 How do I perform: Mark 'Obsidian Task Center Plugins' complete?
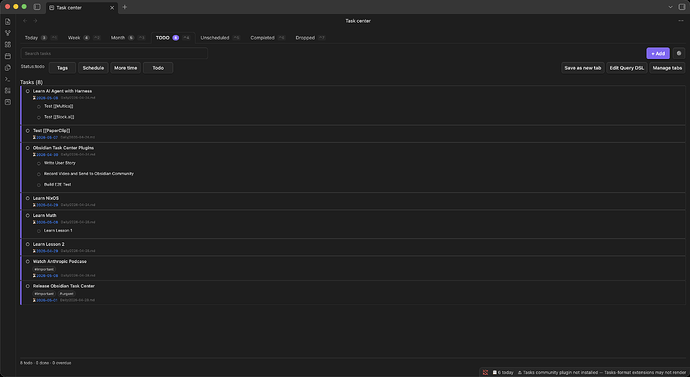28,148
